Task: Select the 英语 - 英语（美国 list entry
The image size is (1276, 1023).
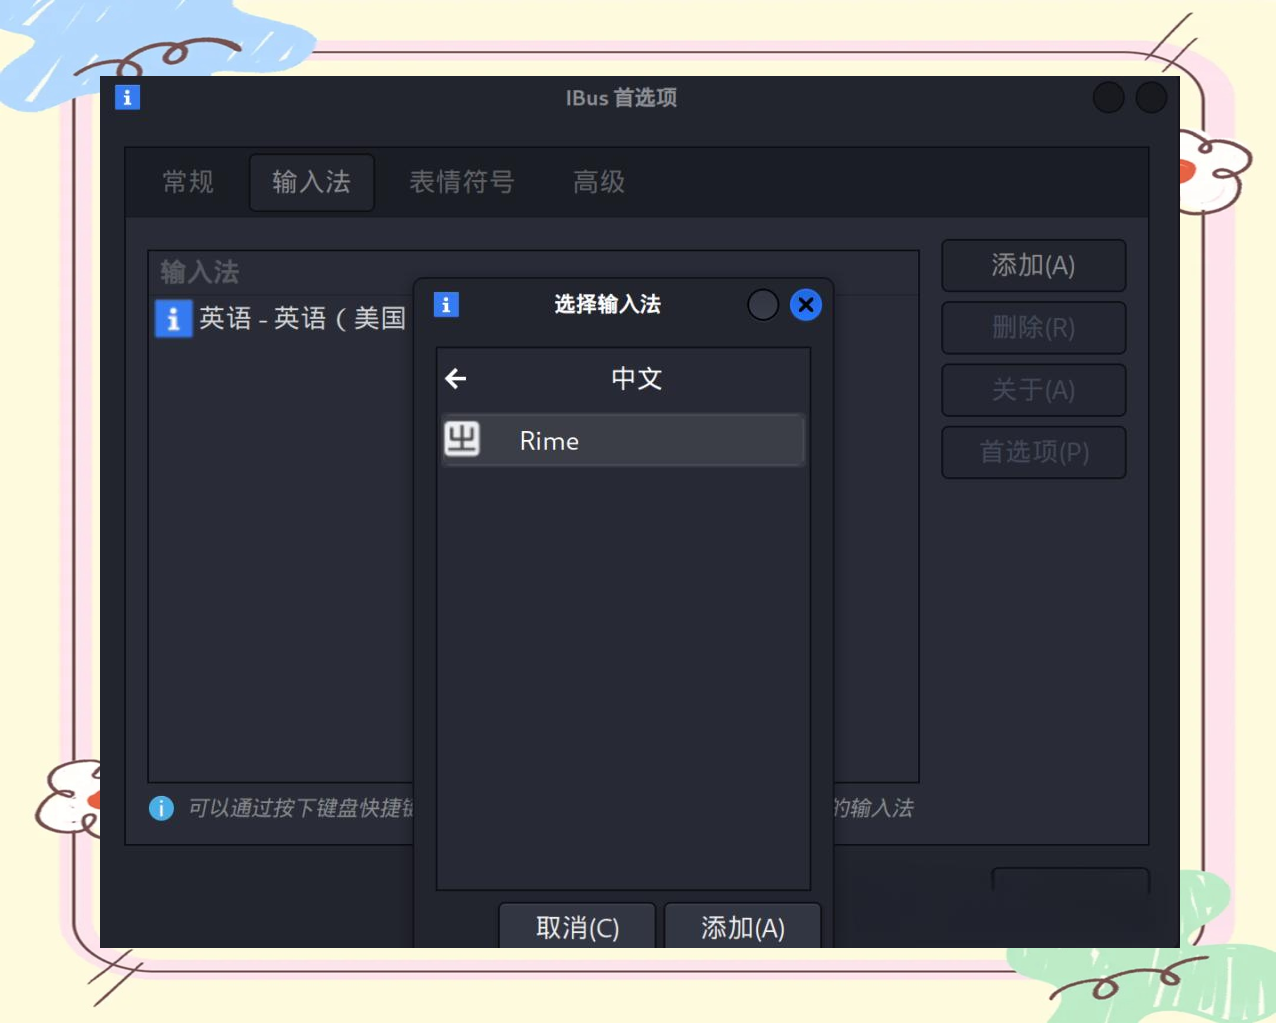Action: 281,318
